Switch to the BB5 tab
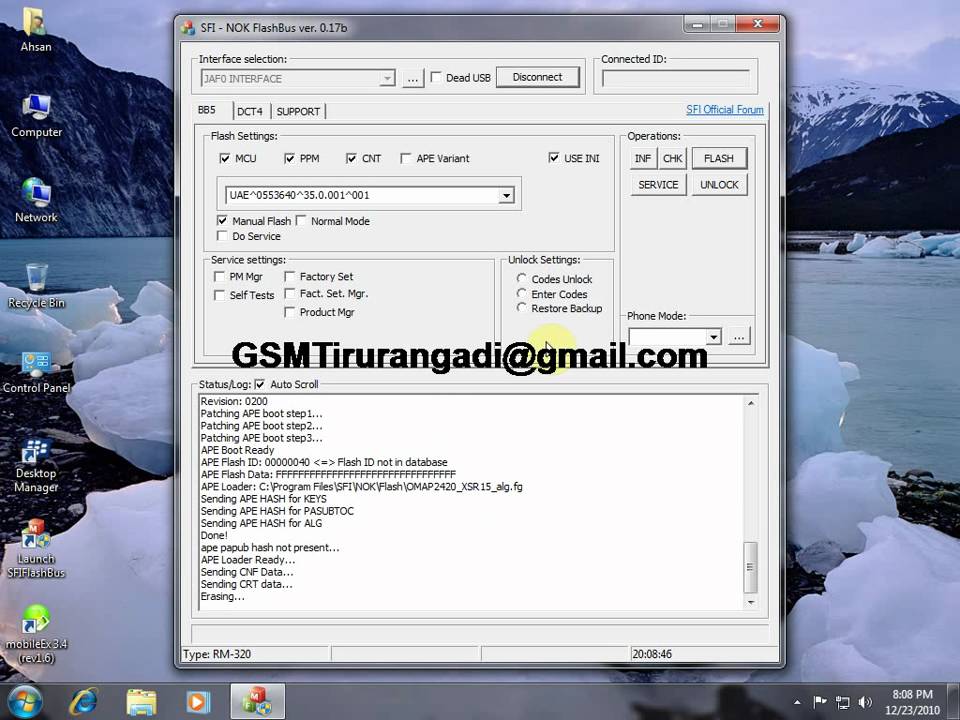This screenshot has height=720, width=960. point(207,110)
